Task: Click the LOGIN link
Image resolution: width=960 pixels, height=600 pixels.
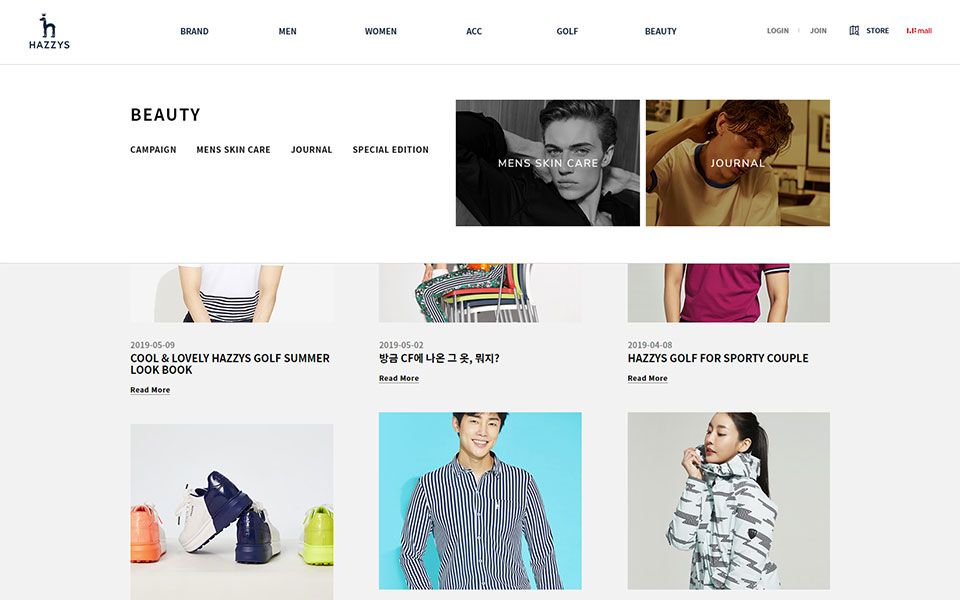Action: coord(778,31)
